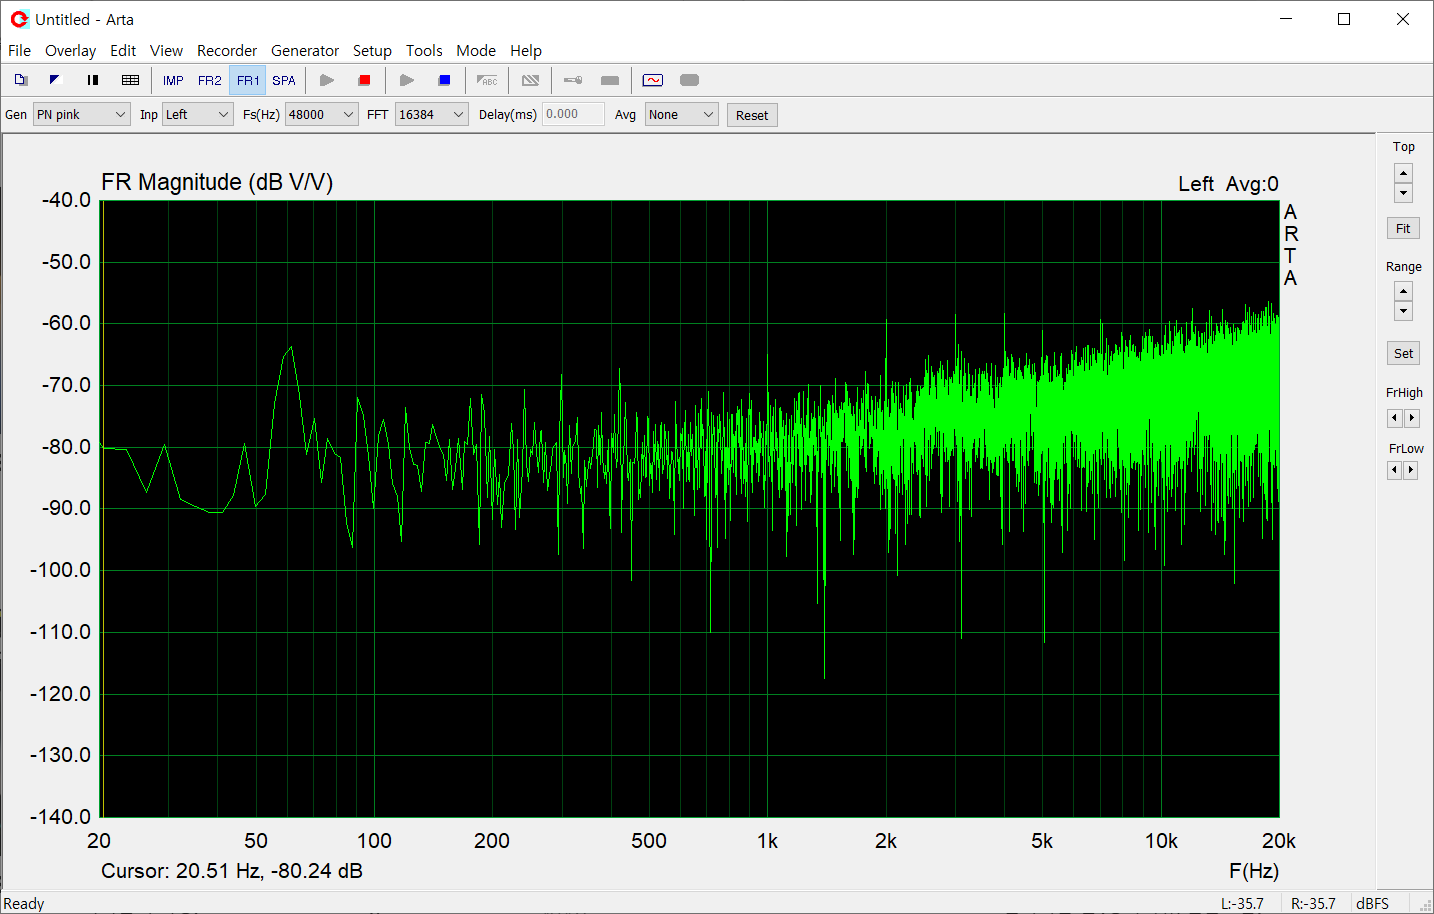
Task: Open the grid table toolbar icon
Action: [130, 80]
